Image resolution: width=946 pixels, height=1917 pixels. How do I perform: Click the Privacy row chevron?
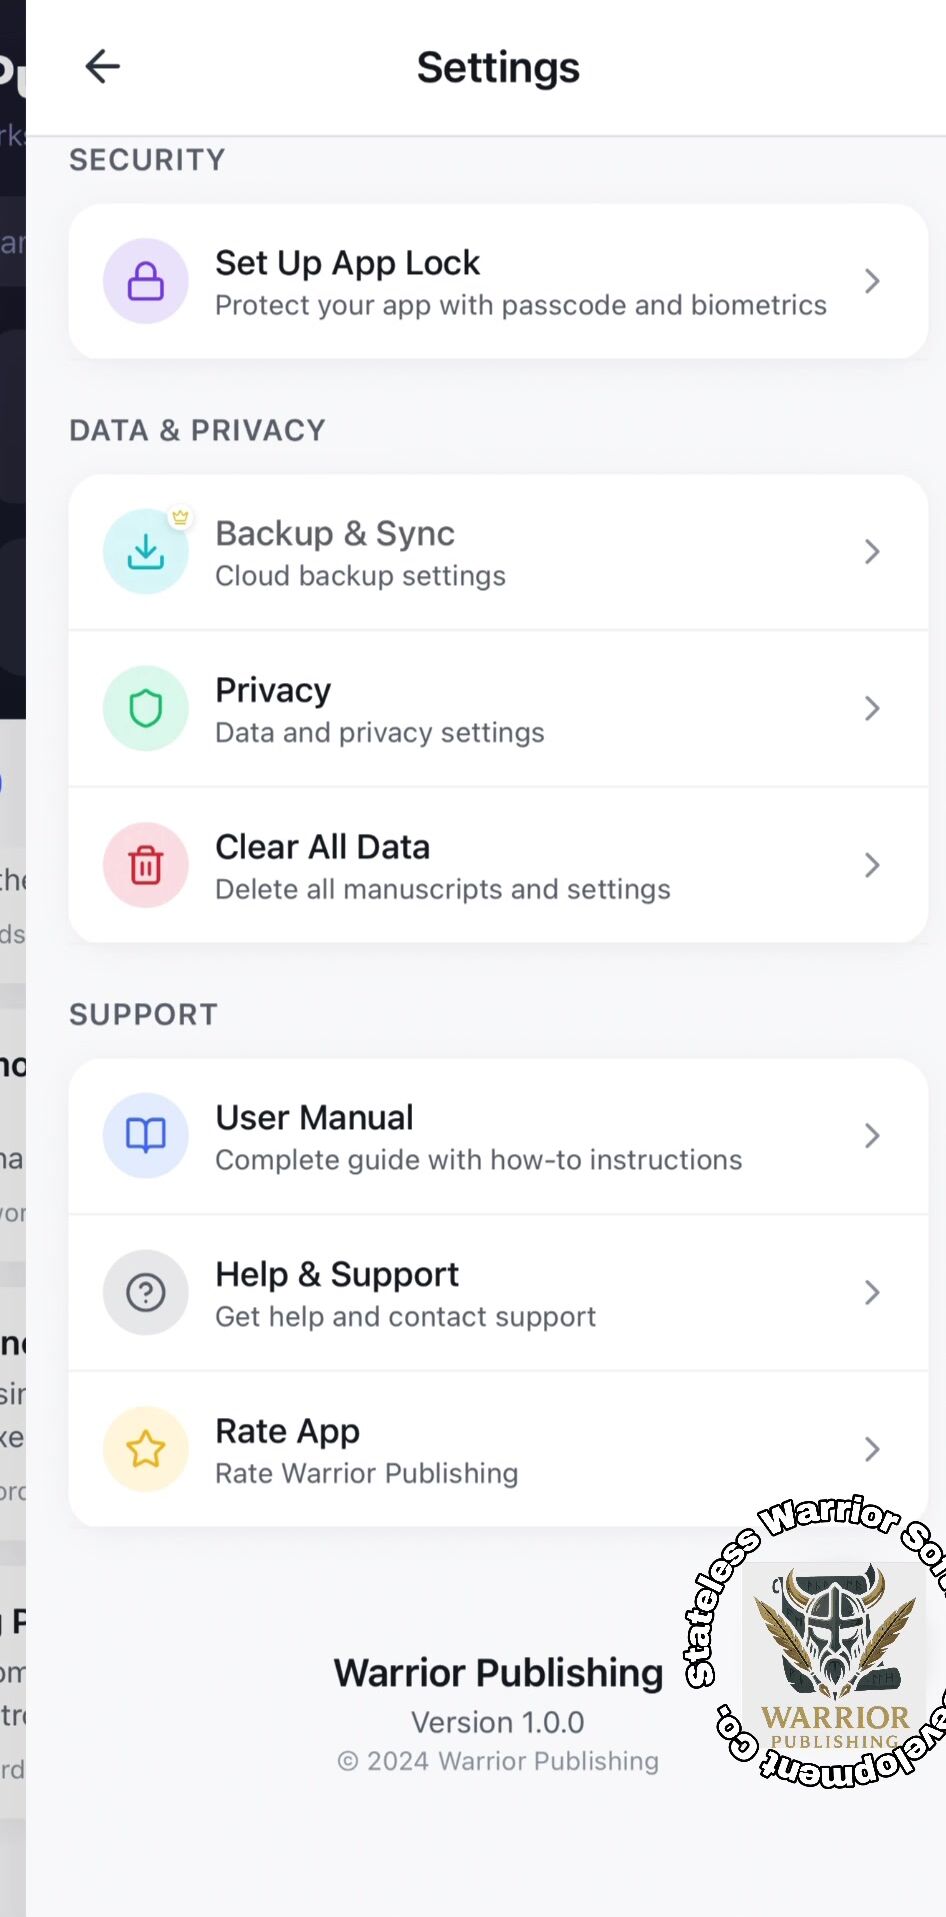click(872, 709)
